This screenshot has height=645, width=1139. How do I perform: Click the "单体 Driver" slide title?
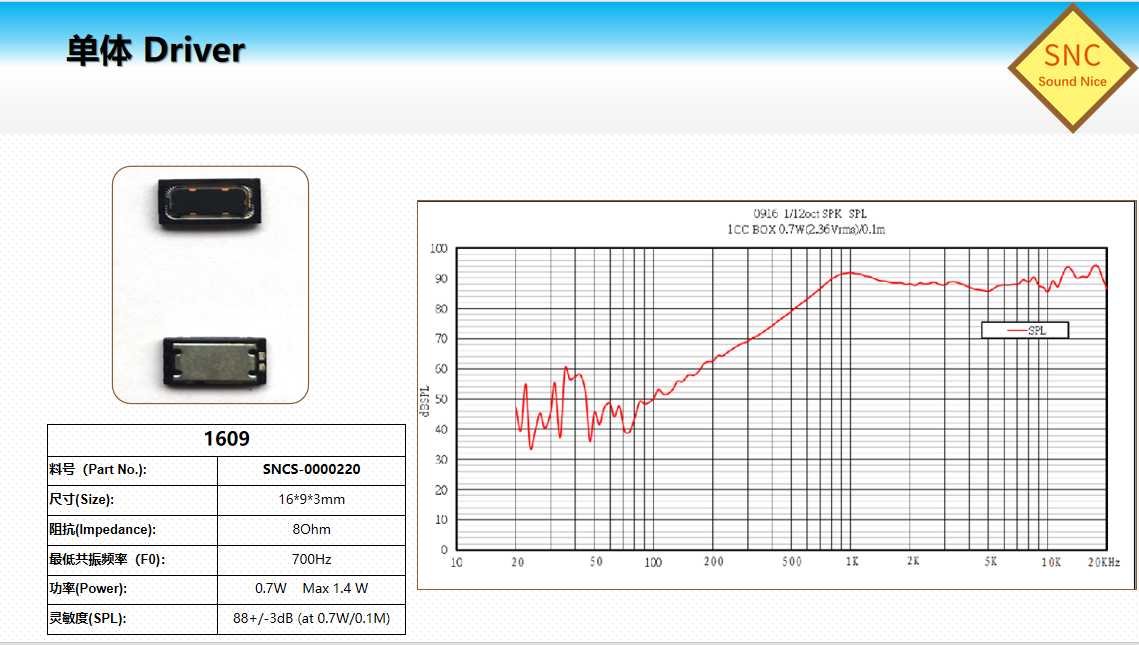155,50
